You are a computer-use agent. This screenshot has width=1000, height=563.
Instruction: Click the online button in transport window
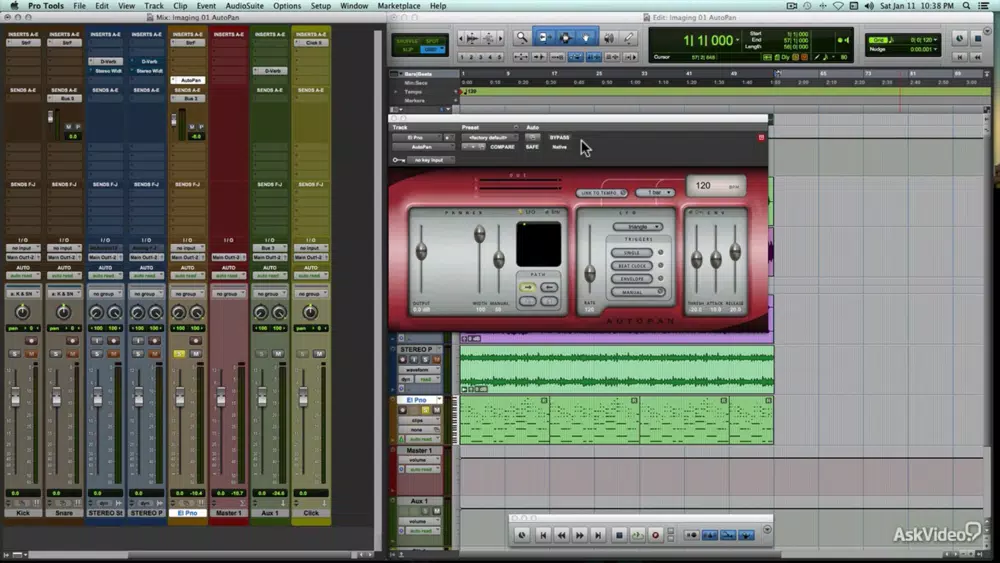[x=522, y=536]
